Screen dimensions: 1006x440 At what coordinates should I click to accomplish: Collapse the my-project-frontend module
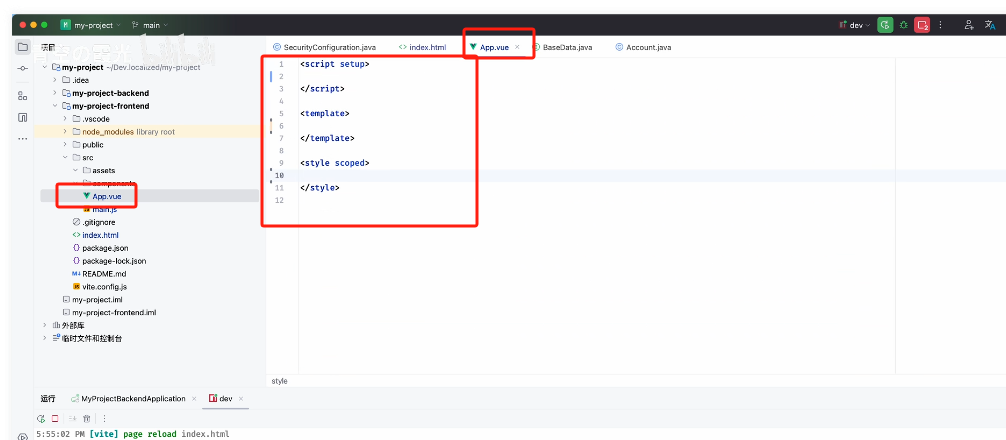click(55, 106)
